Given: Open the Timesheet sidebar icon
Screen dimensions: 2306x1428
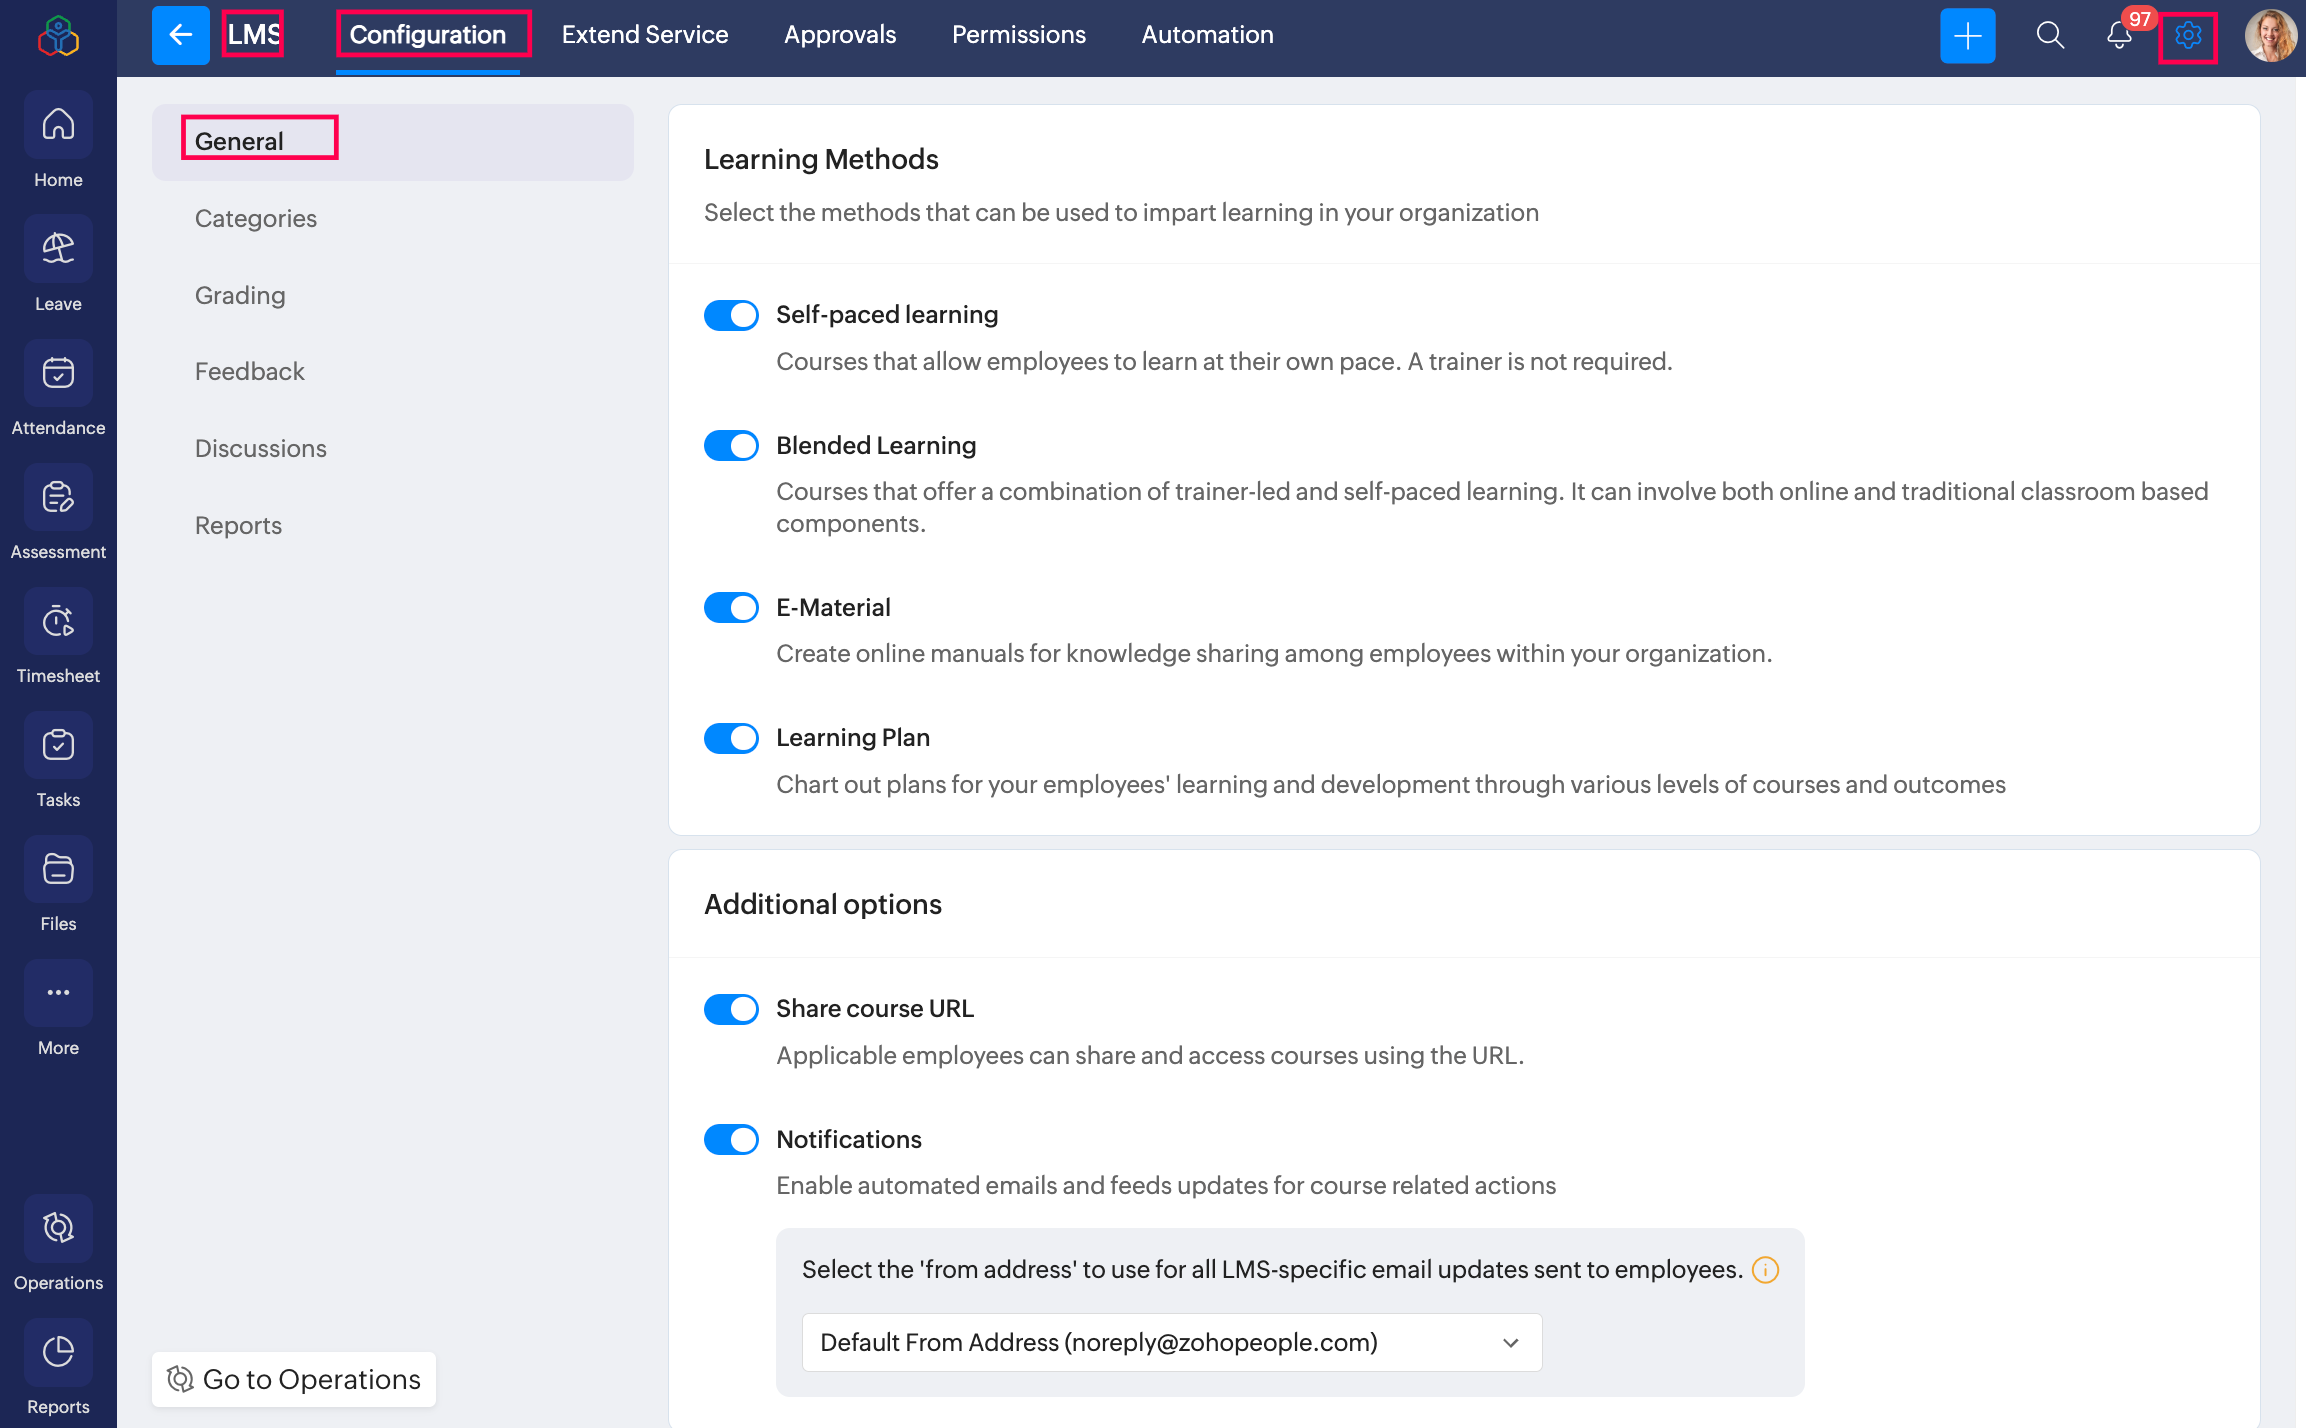Looking at the screenshot, I should point(58,621).
